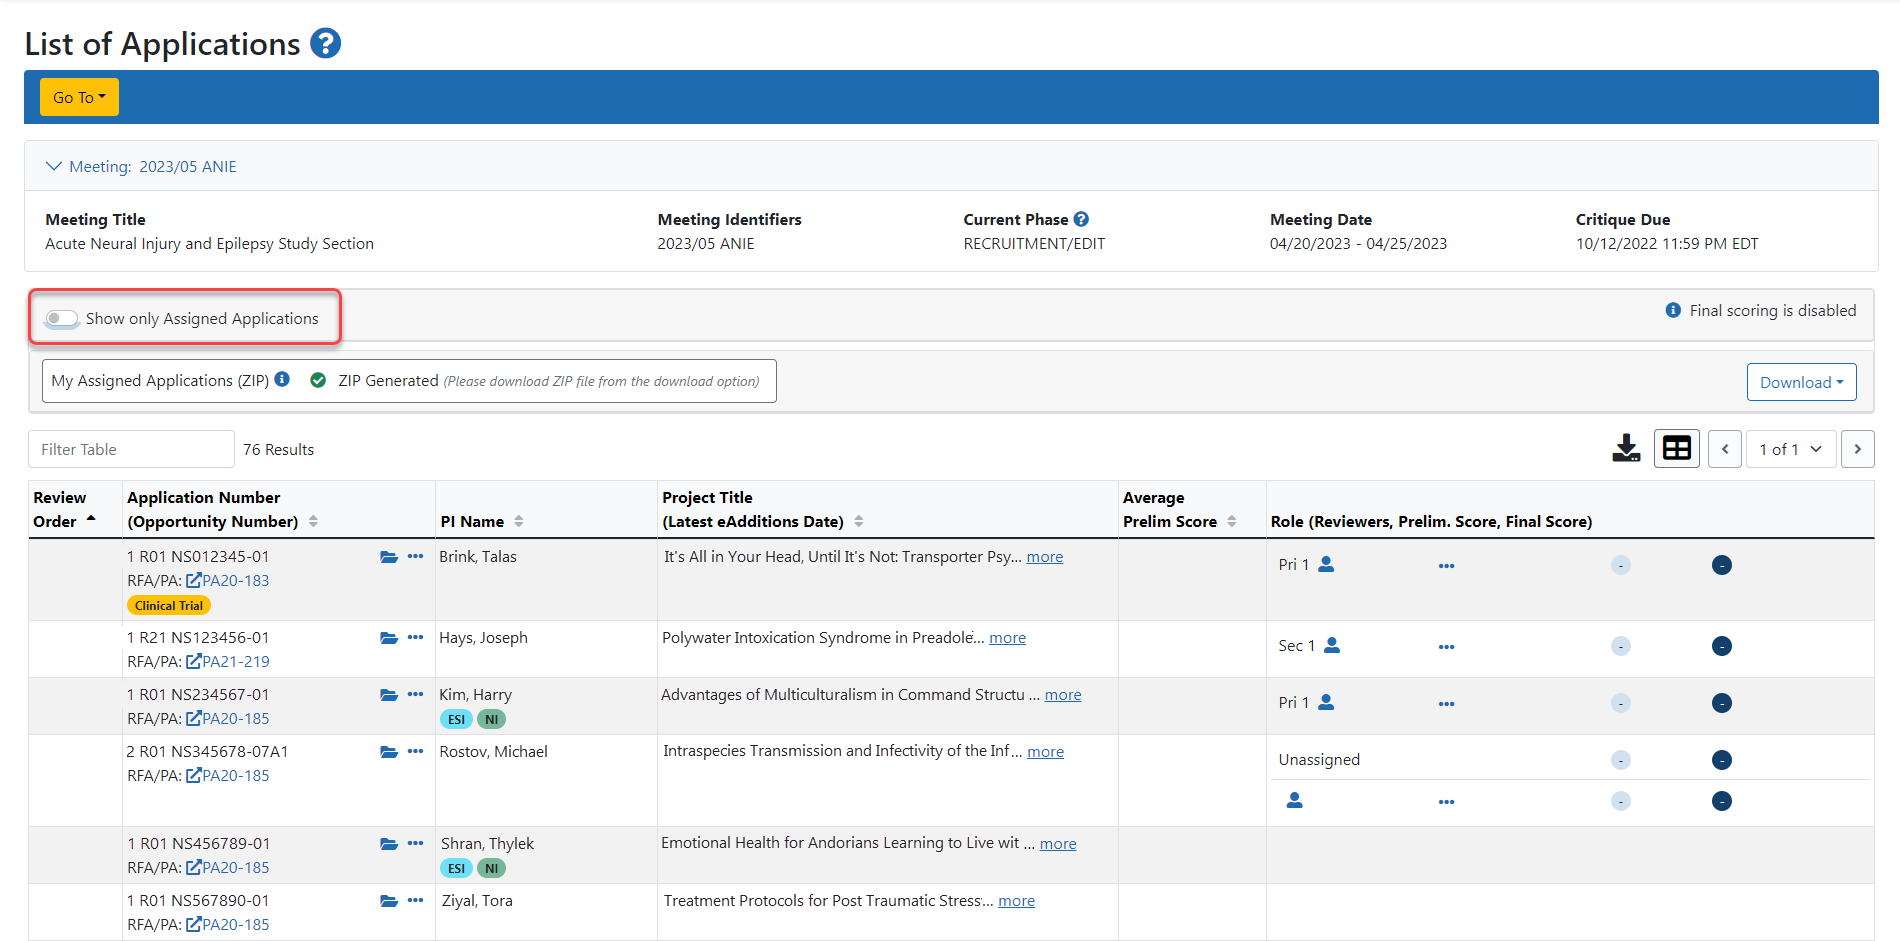Viewport: 1900px width, 941px height.
Task: Open reviewer ellipsis menu in Hays row
Action: pos(1446,647)
